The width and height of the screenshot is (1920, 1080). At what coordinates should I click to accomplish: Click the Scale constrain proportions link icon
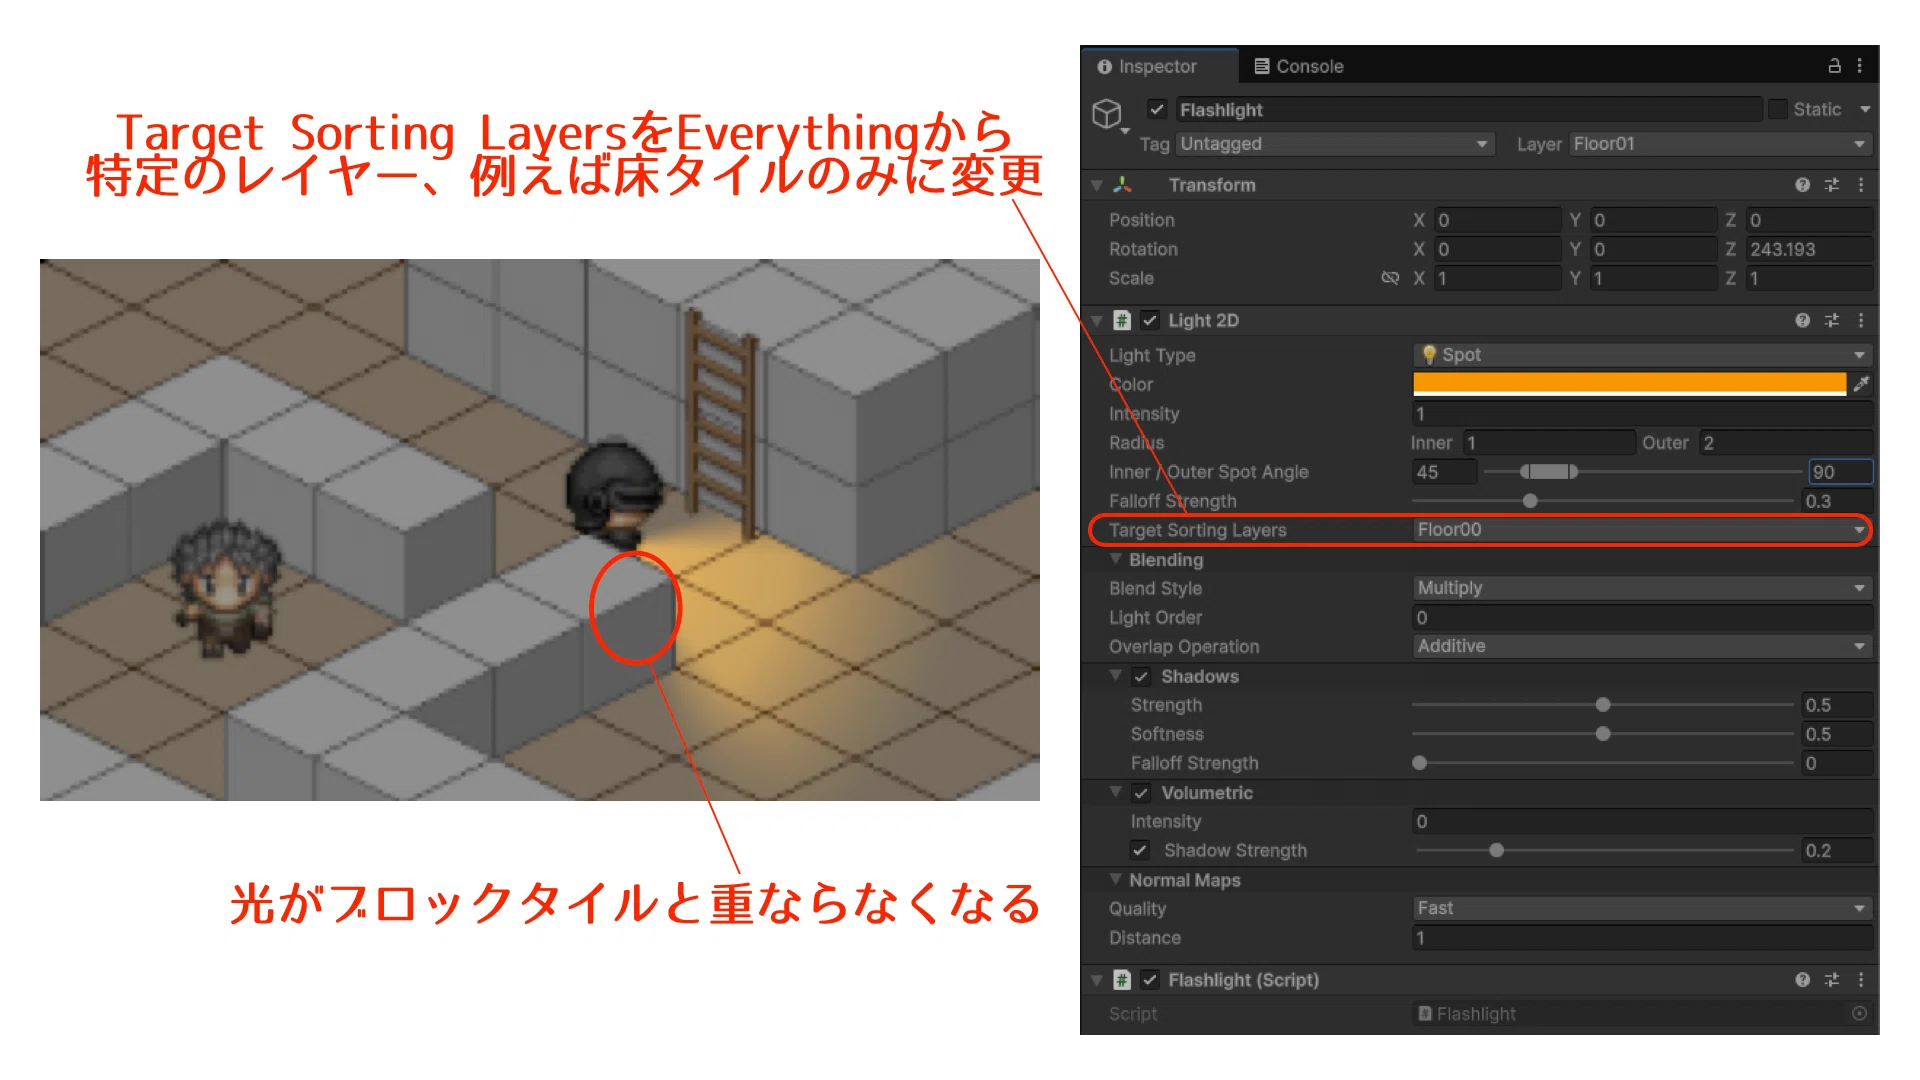(1390, 278)
